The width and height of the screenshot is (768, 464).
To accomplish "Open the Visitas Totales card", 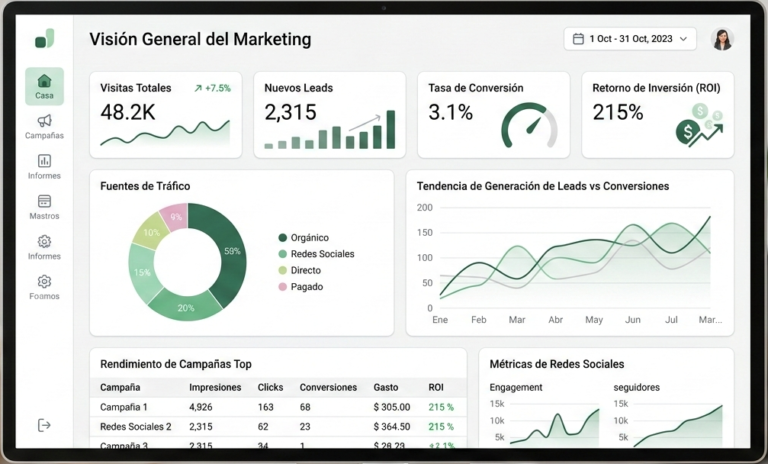I will tap(165, 114).
